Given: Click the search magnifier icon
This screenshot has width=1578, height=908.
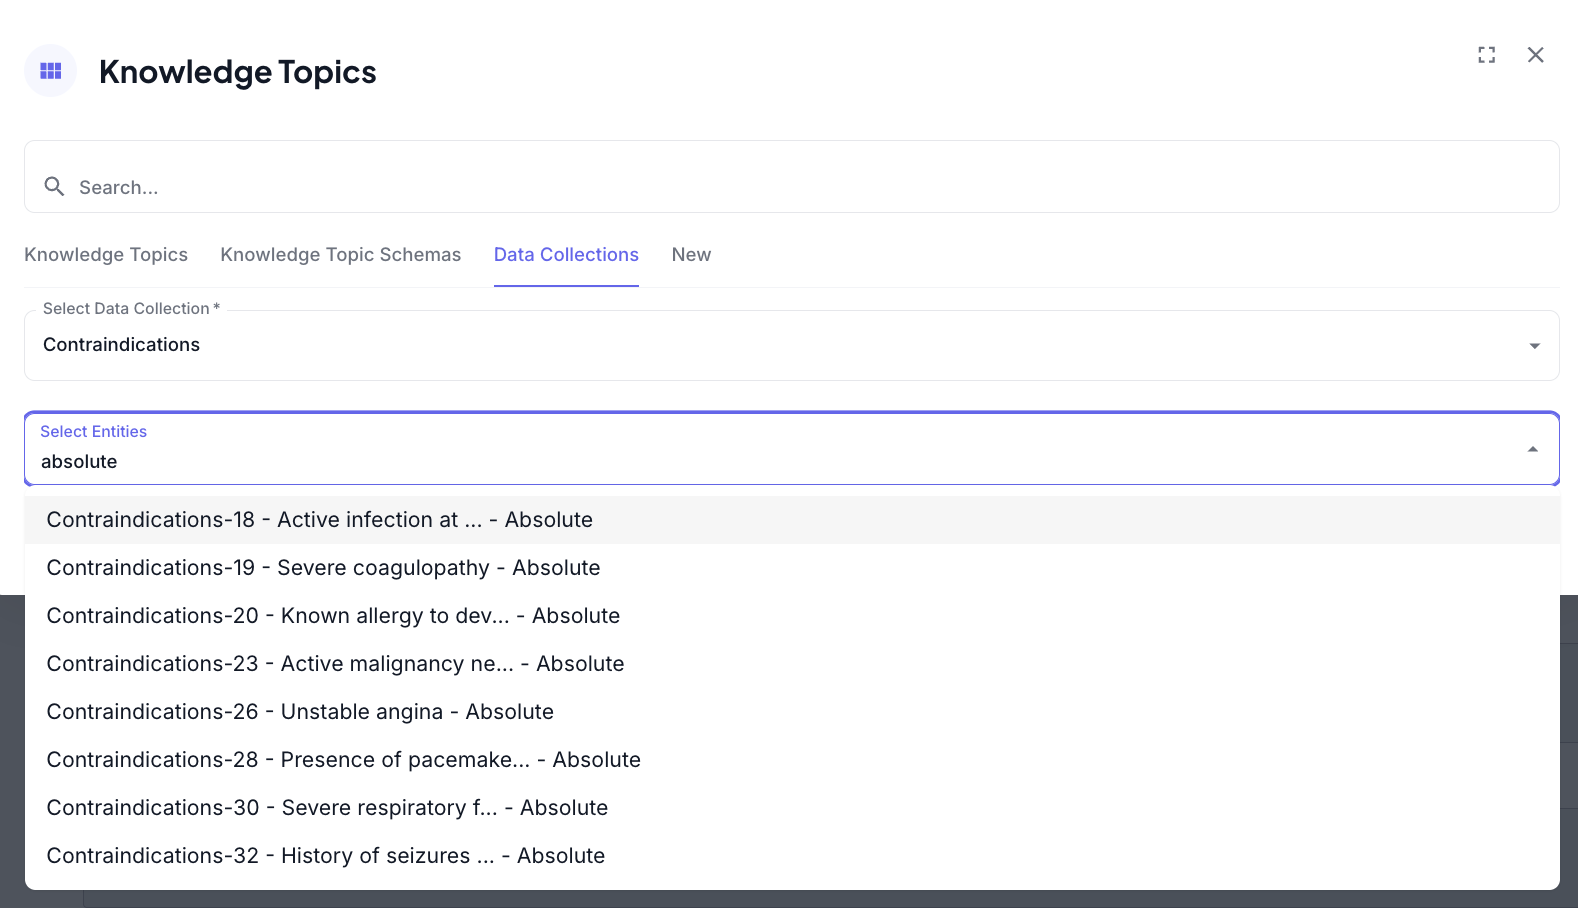Looking at the screenshot, I should pos(54,187).
